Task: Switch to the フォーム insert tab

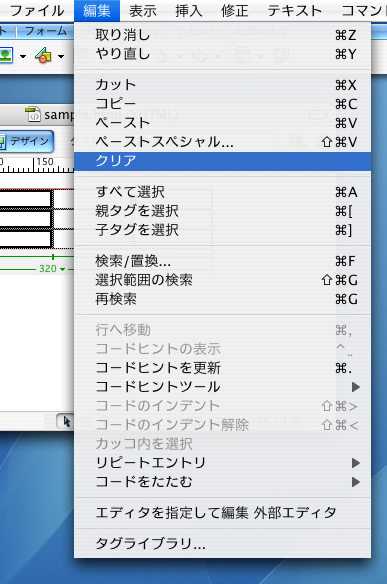Action: click(45, 31)
